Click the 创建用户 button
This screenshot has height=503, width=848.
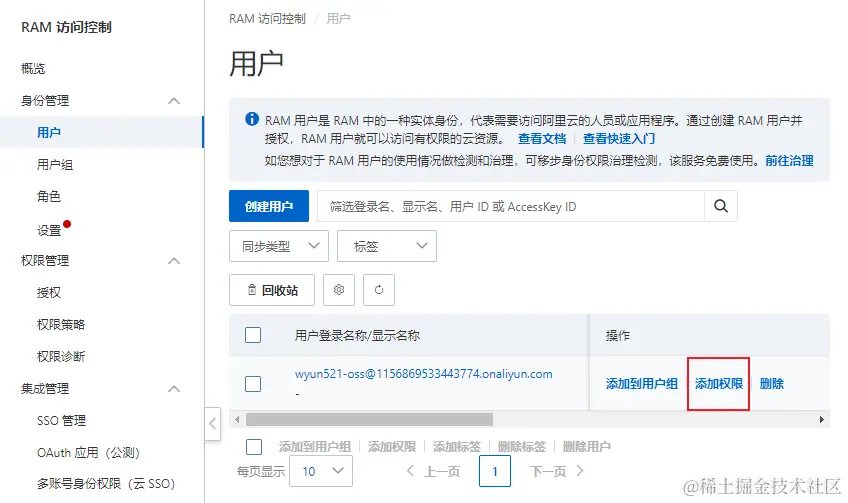pos(269,206)
